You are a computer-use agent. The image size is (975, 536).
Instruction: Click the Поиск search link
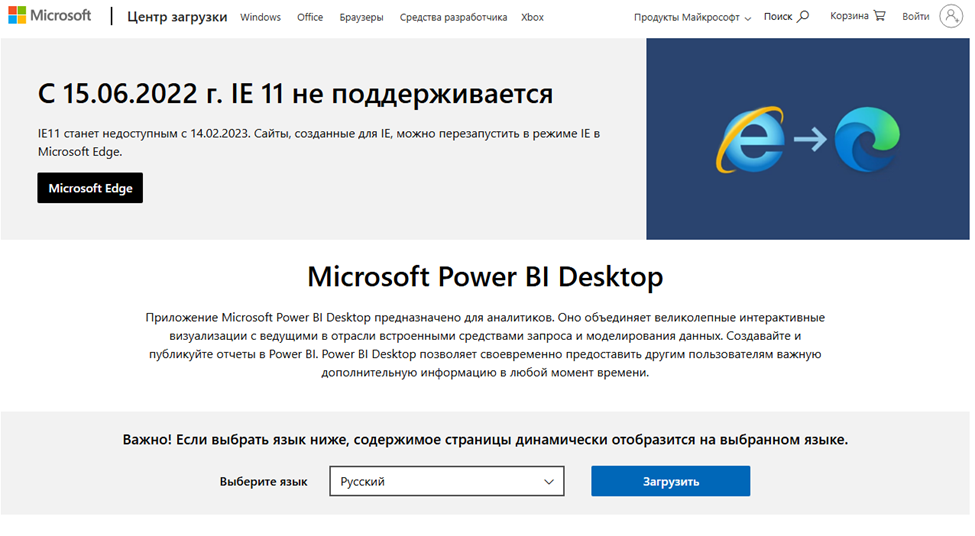778,17
